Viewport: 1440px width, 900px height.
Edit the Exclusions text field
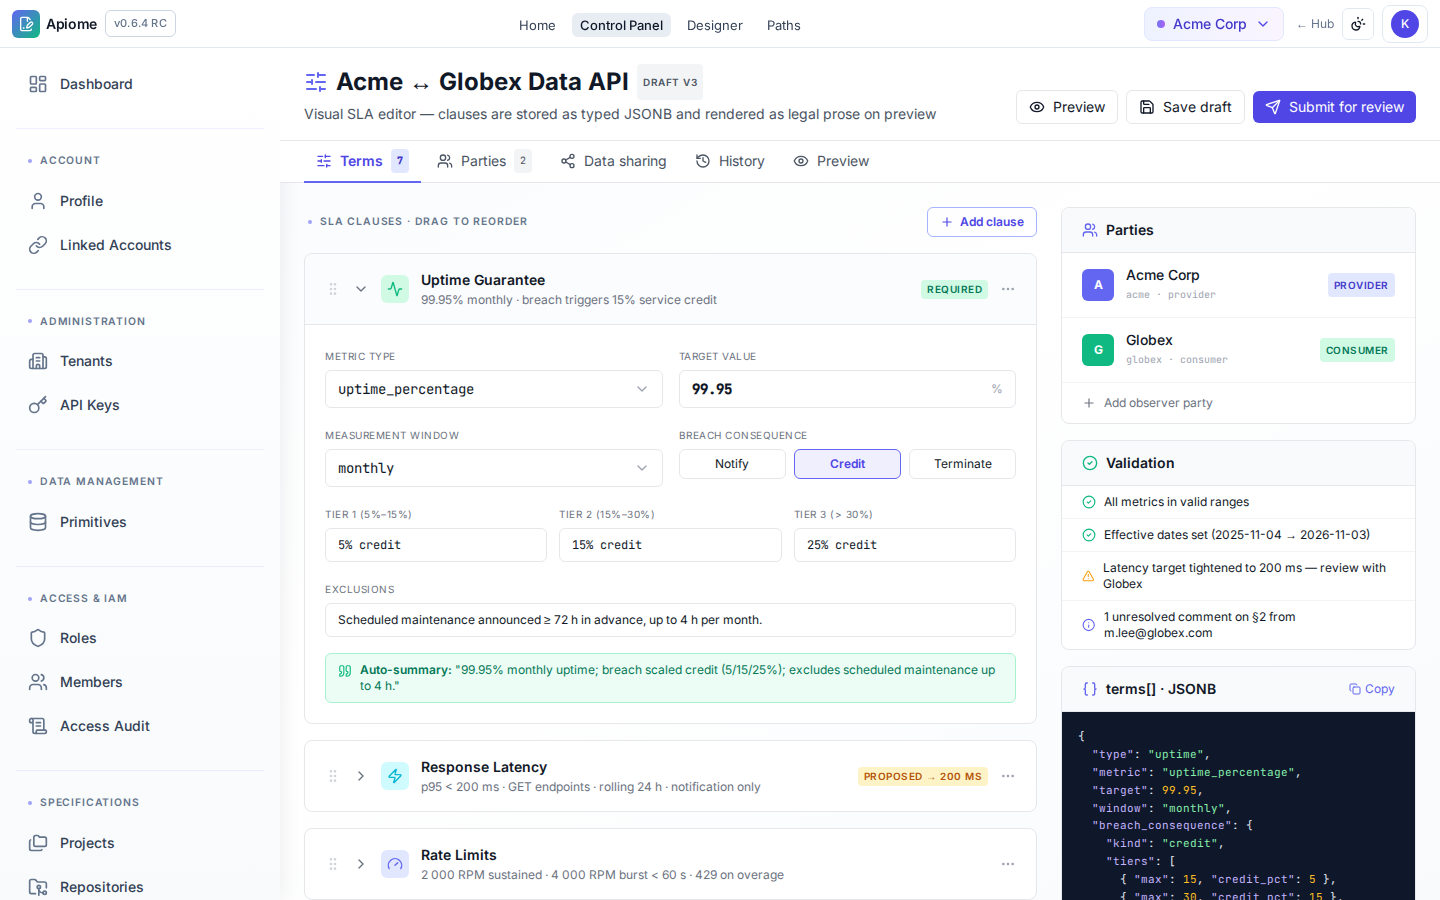[x=670, y=620]
